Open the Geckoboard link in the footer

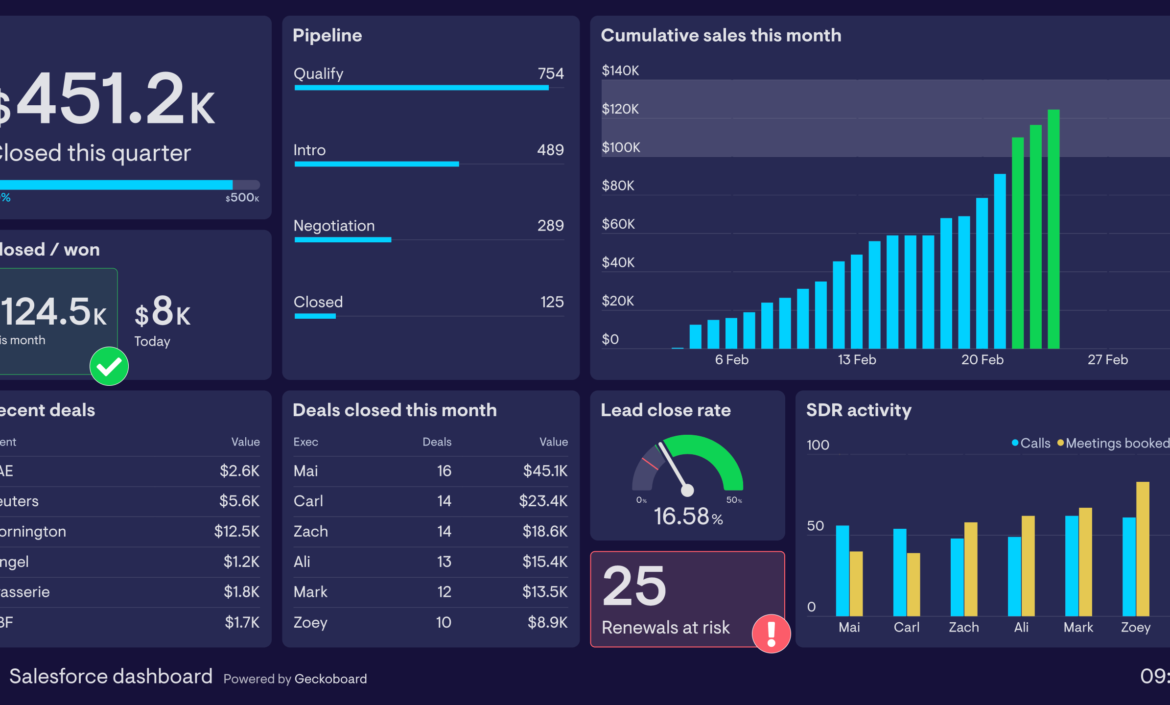pos(330,679)
